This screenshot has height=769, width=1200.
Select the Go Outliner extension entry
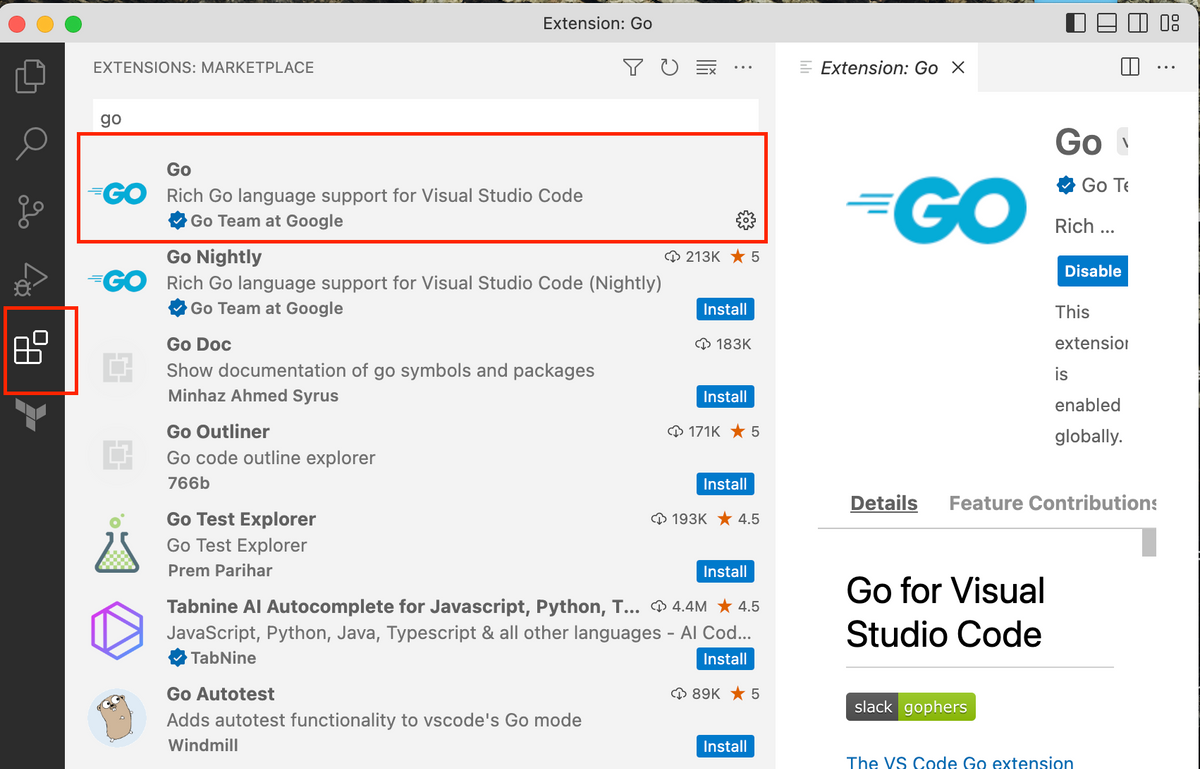(422, 458)
